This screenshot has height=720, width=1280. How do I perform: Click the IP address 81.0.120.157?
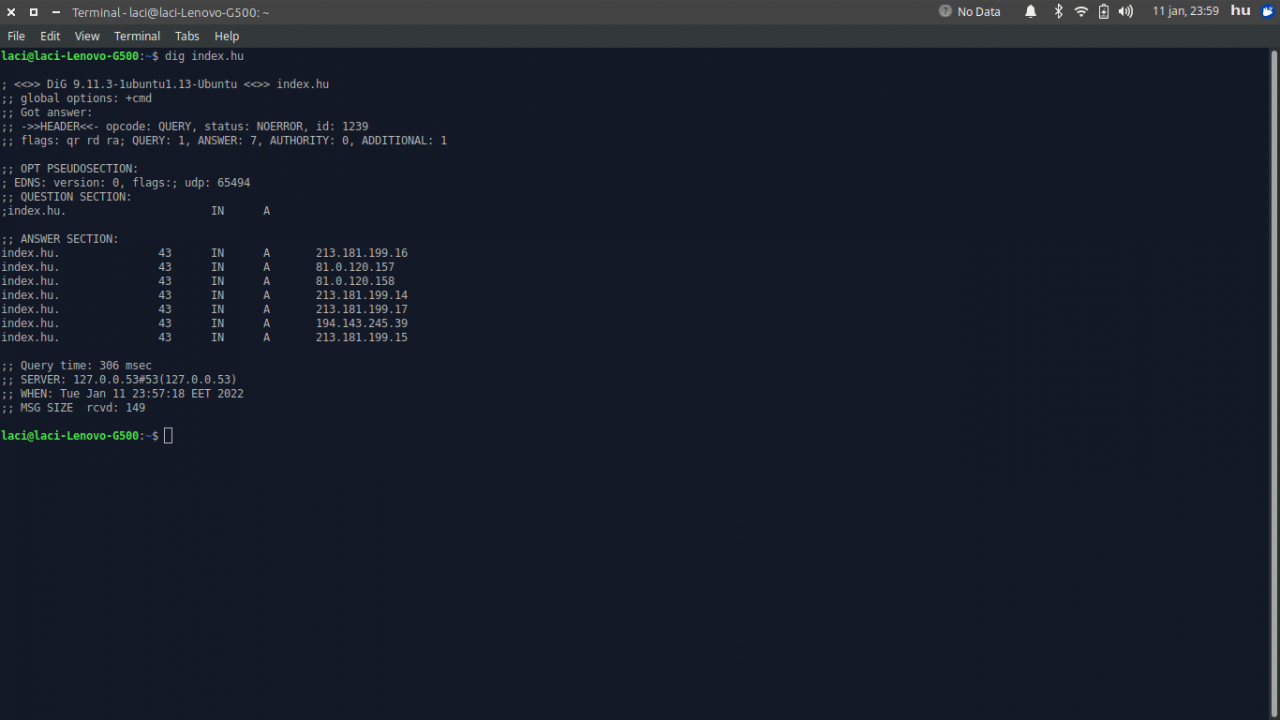tap(355, 267)
